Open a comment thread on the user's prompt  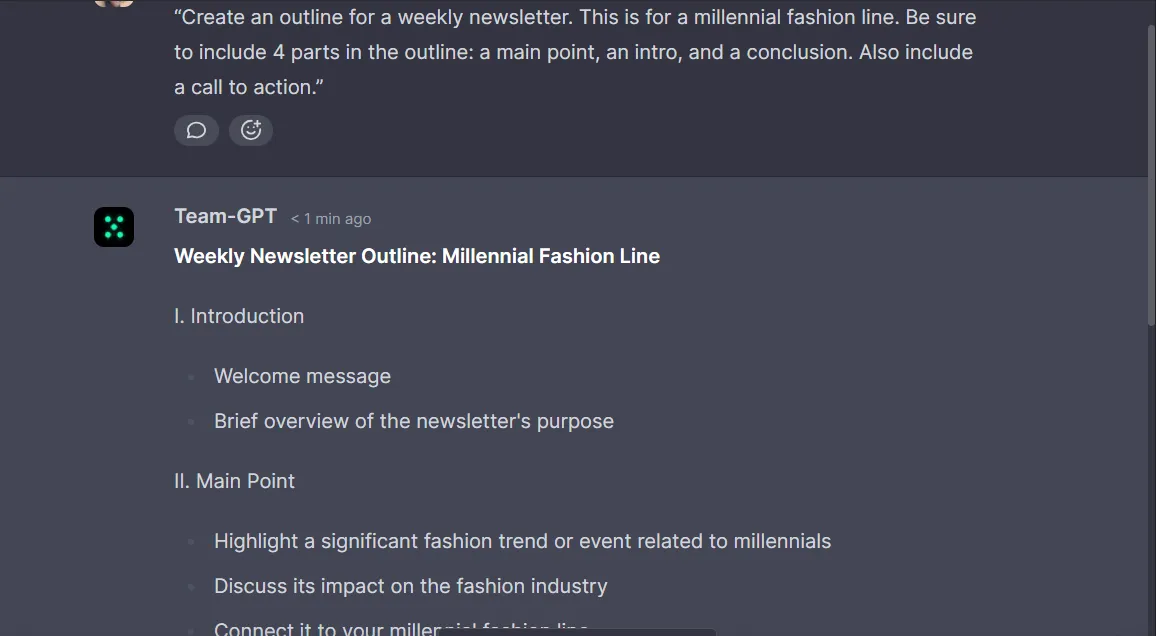coord(196,130)
